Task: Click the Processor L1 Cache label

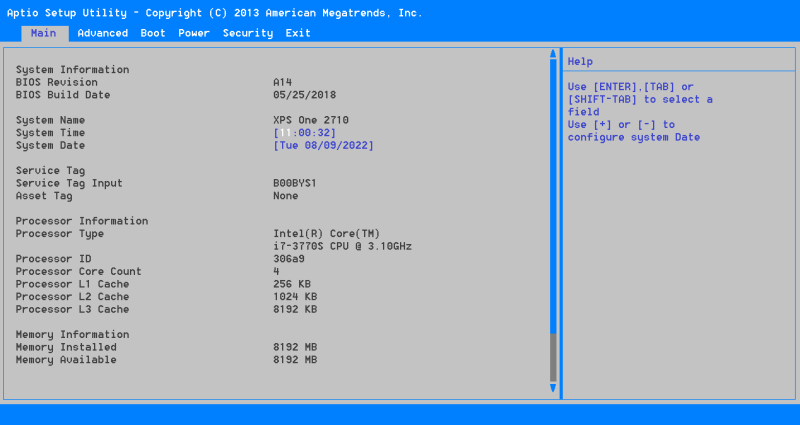Action: pyautogui.click(x=72, y=284)
